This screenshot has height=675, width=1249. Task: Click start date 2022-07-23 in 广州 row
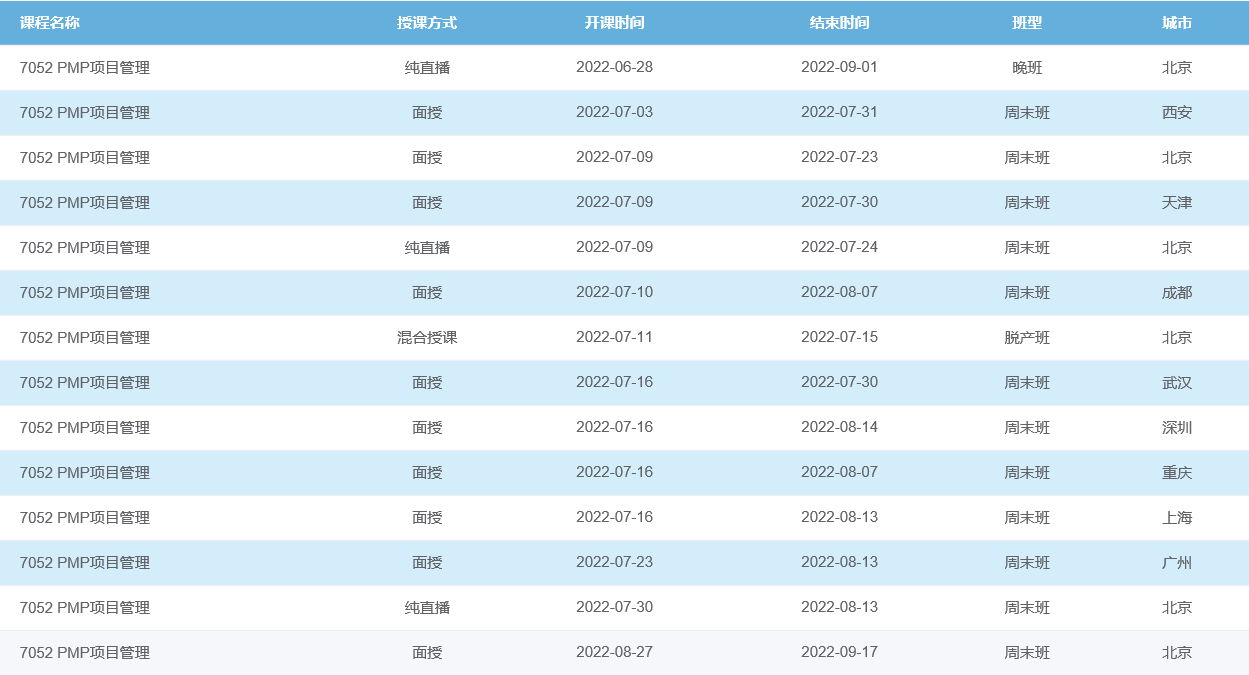tap(614, 562)
